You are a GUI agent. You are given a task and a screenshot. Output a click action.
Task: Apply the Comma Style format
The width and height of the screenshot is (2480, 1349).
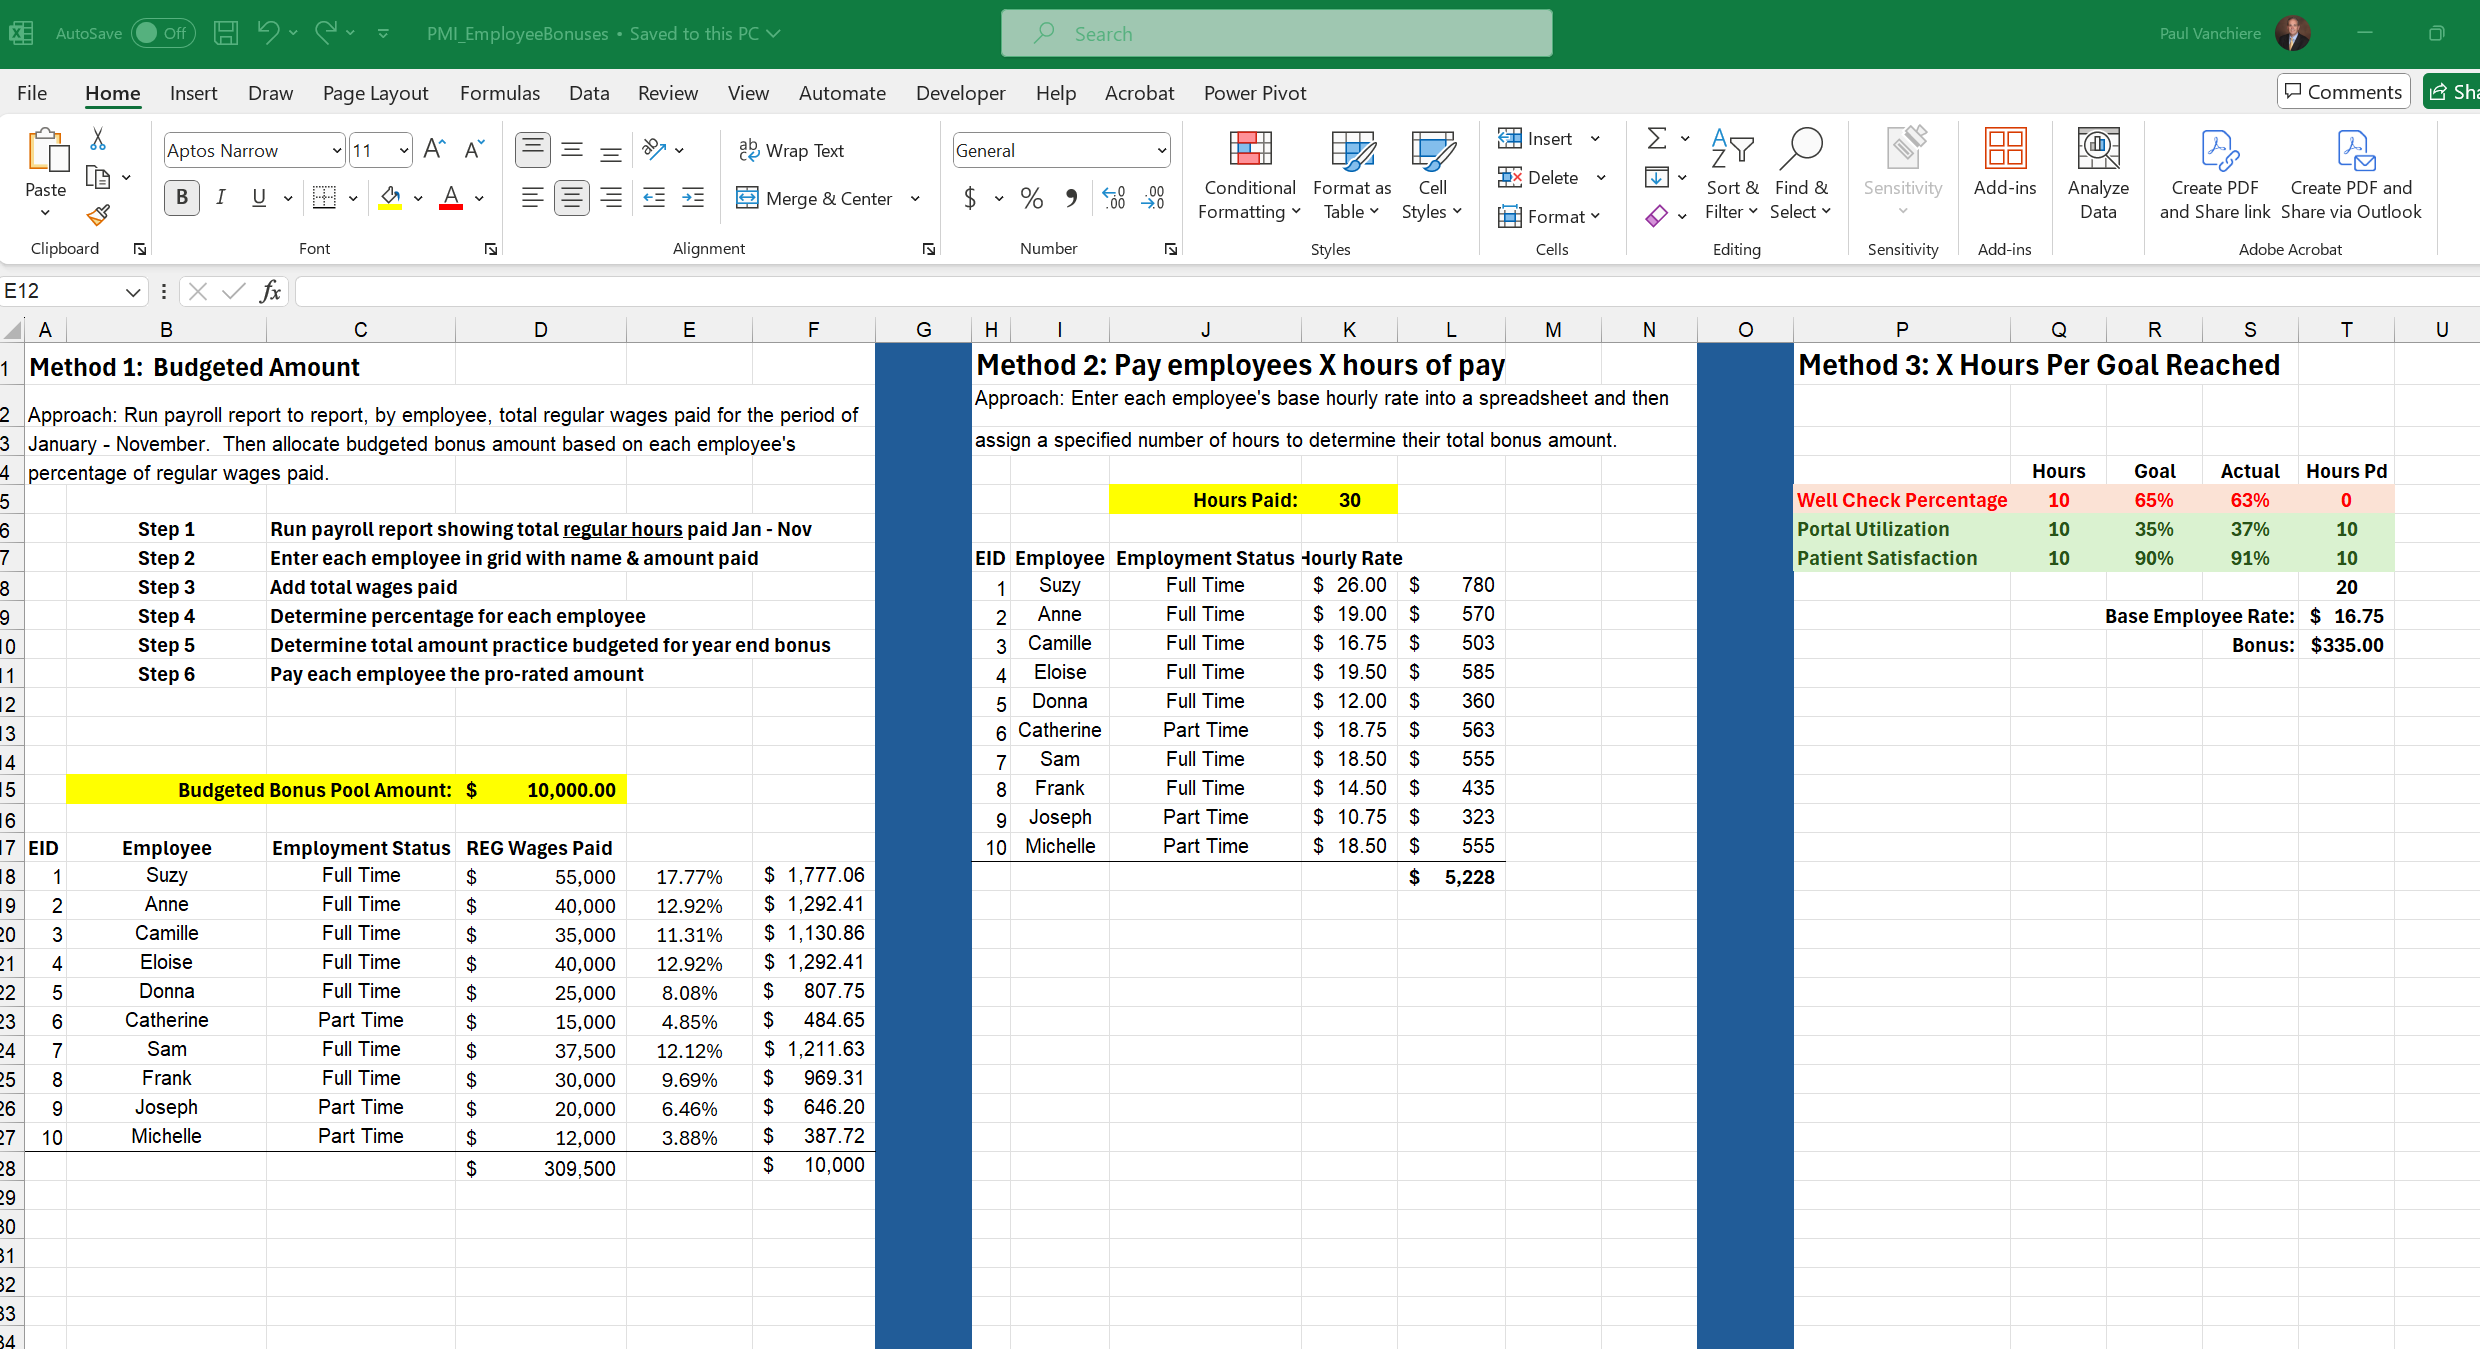coord(1072,197)
